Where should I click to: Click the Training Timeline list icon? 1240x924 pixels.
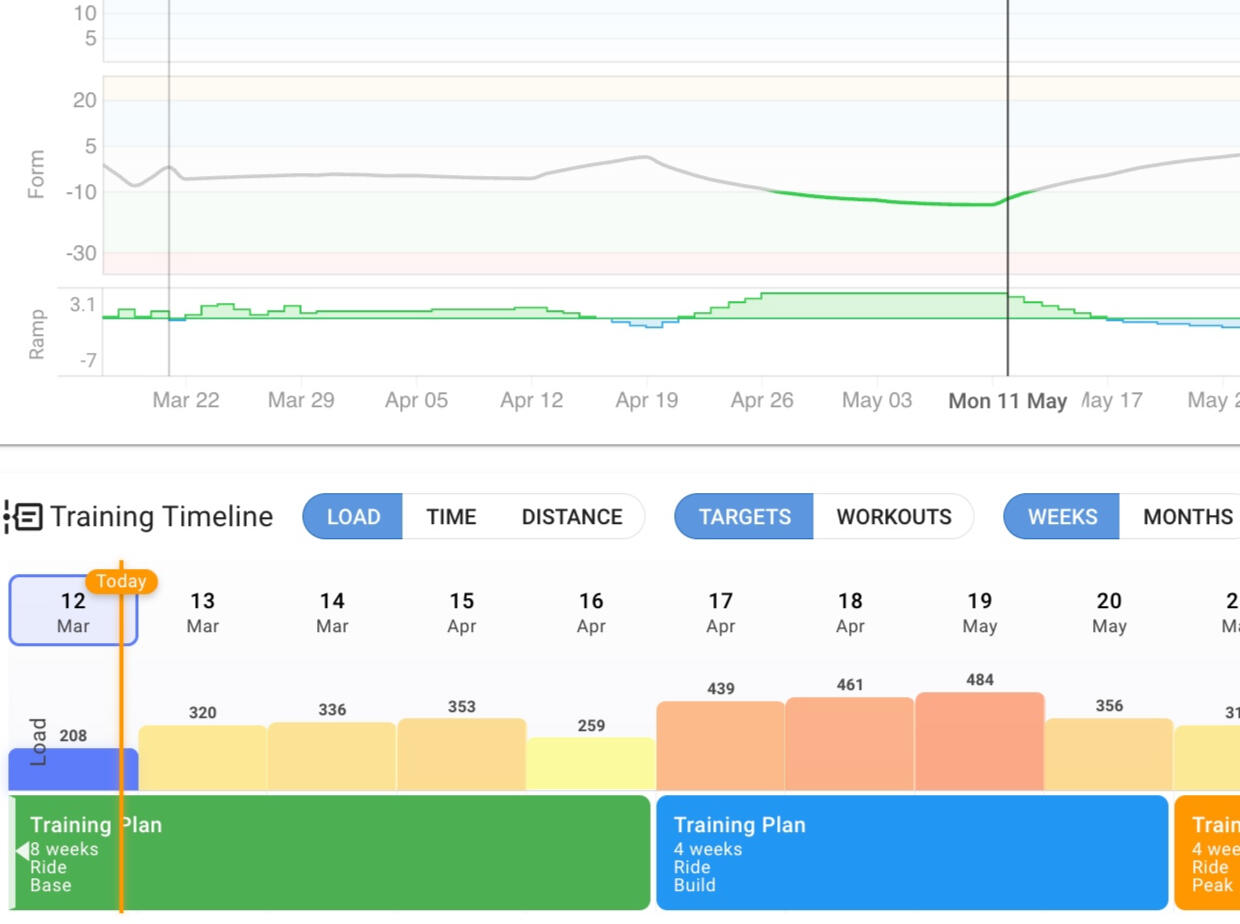coord(24,517)
